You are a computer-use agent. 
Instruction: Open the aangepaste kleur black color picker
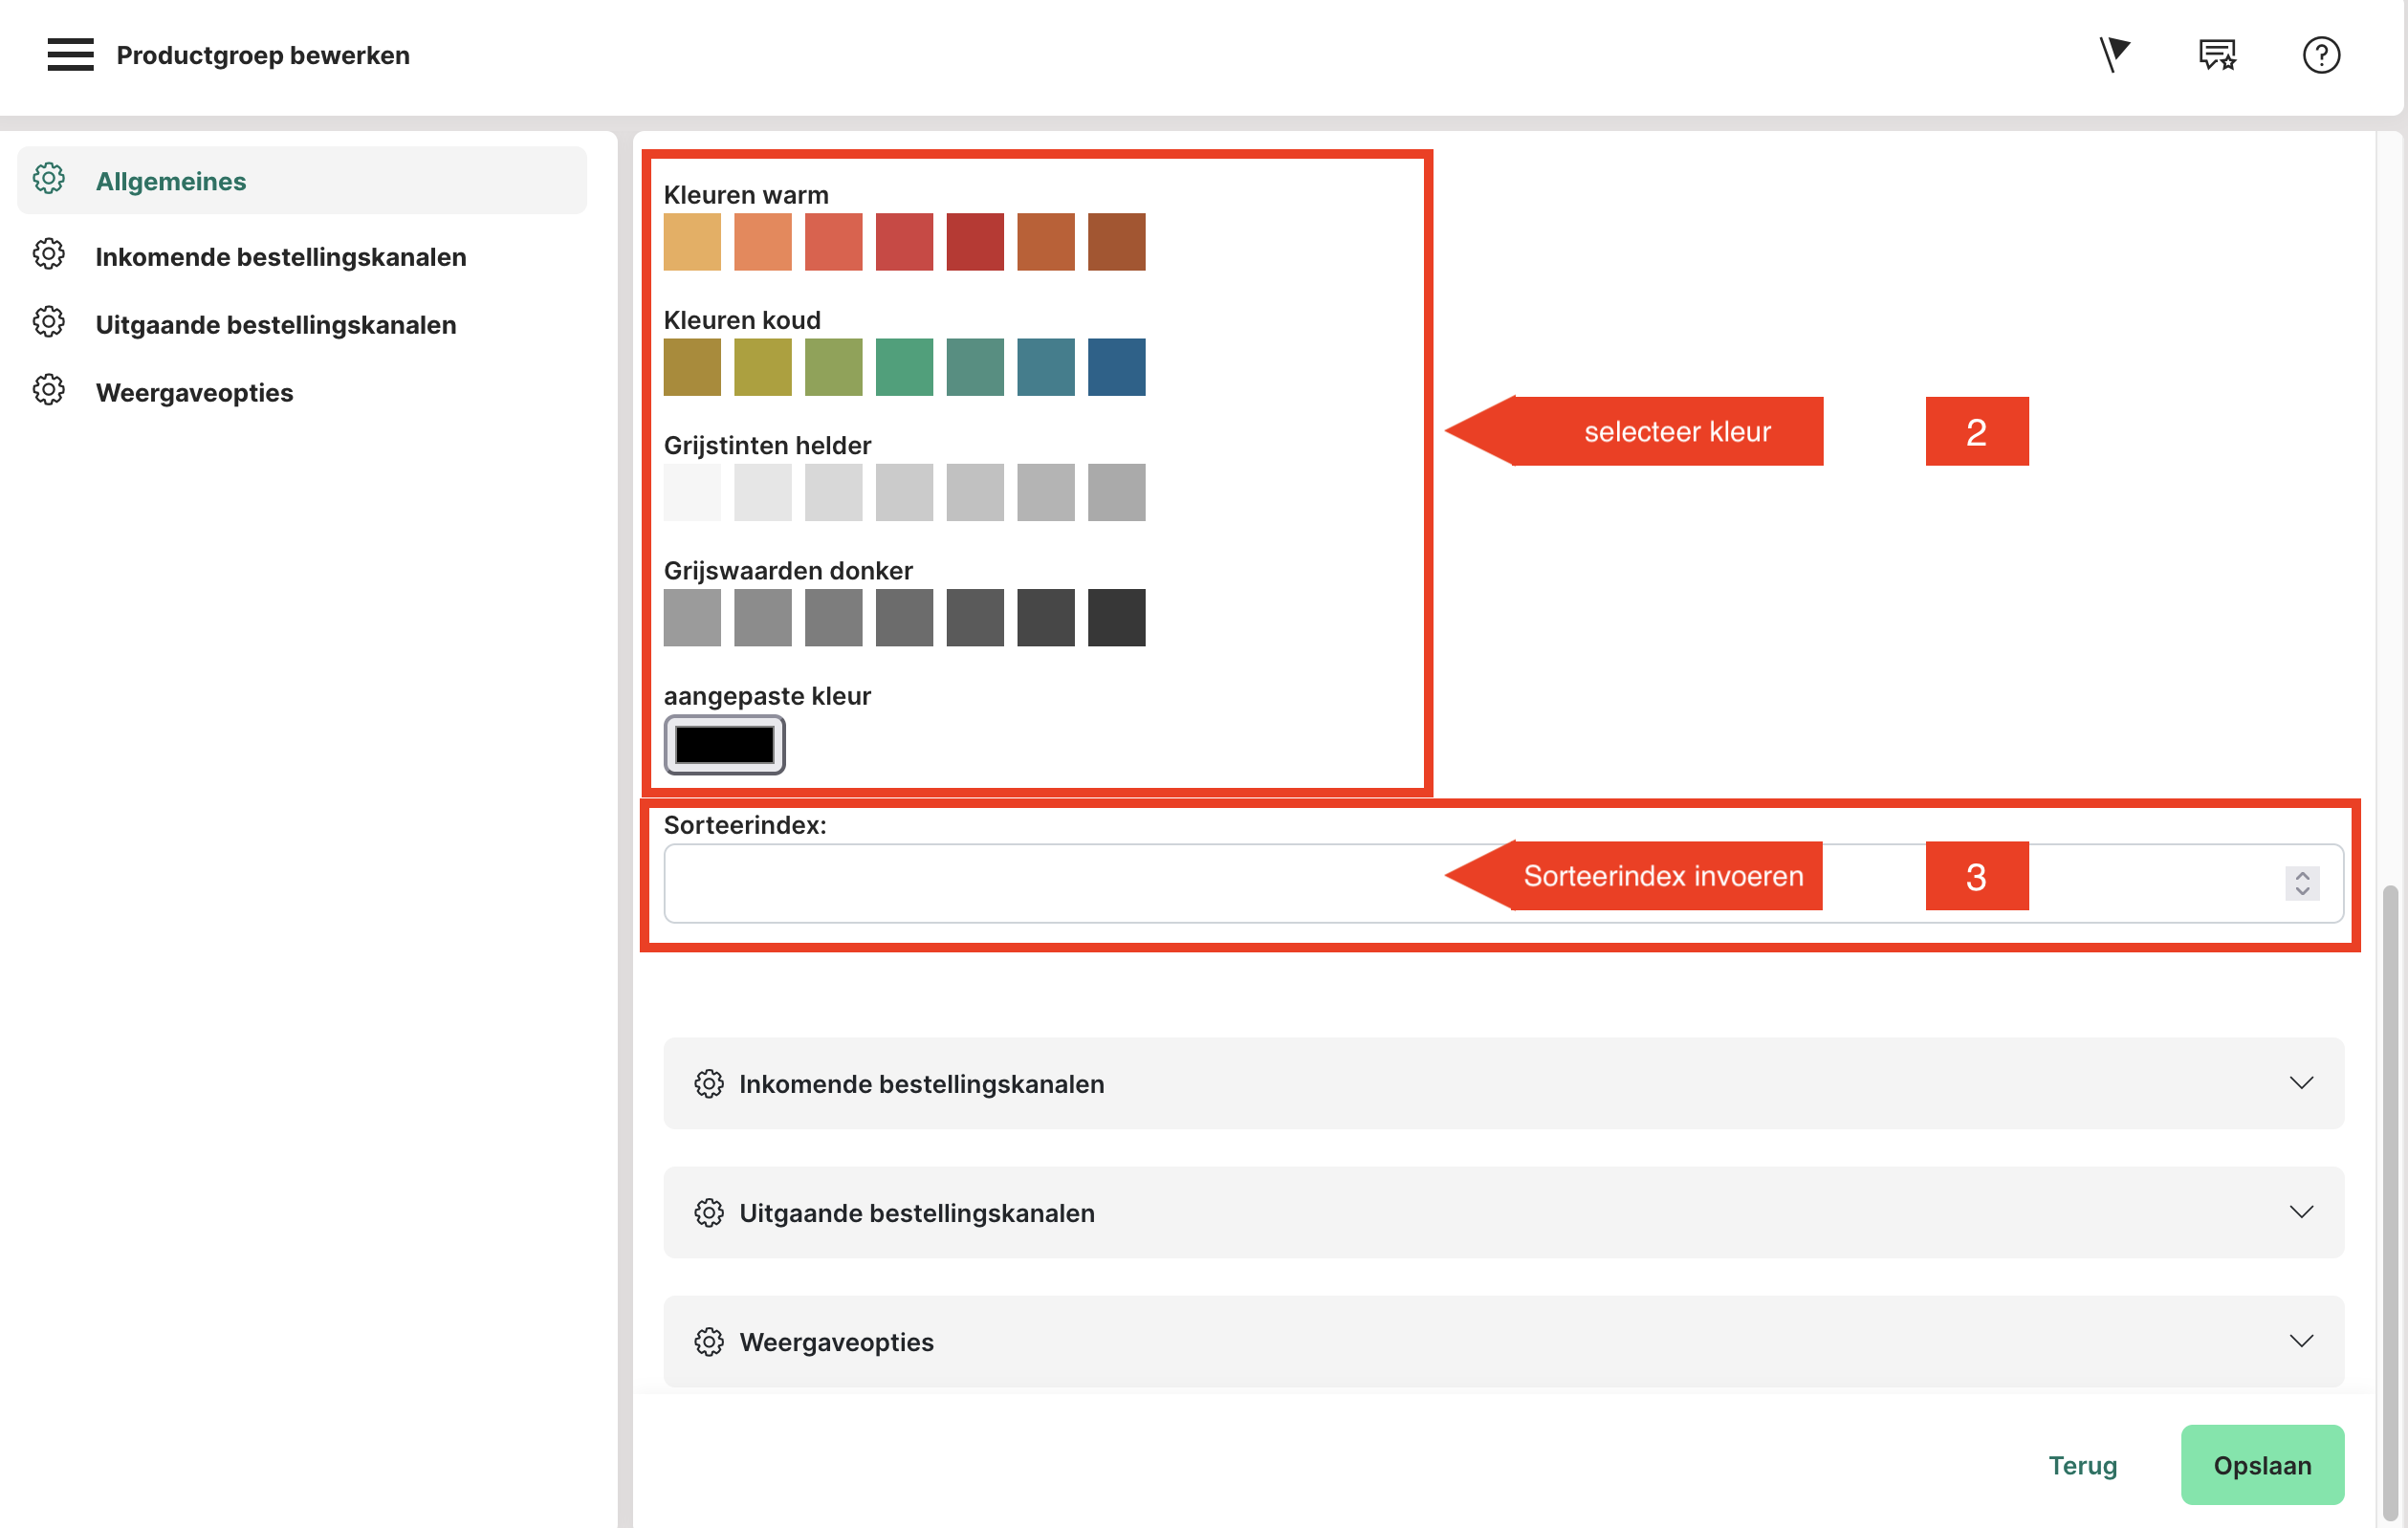[724, 745]
